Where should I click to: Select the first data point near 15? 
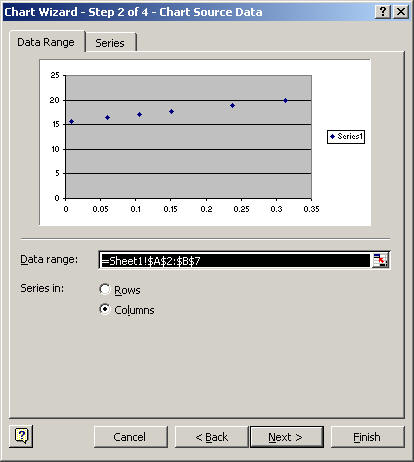click(71, 122)
